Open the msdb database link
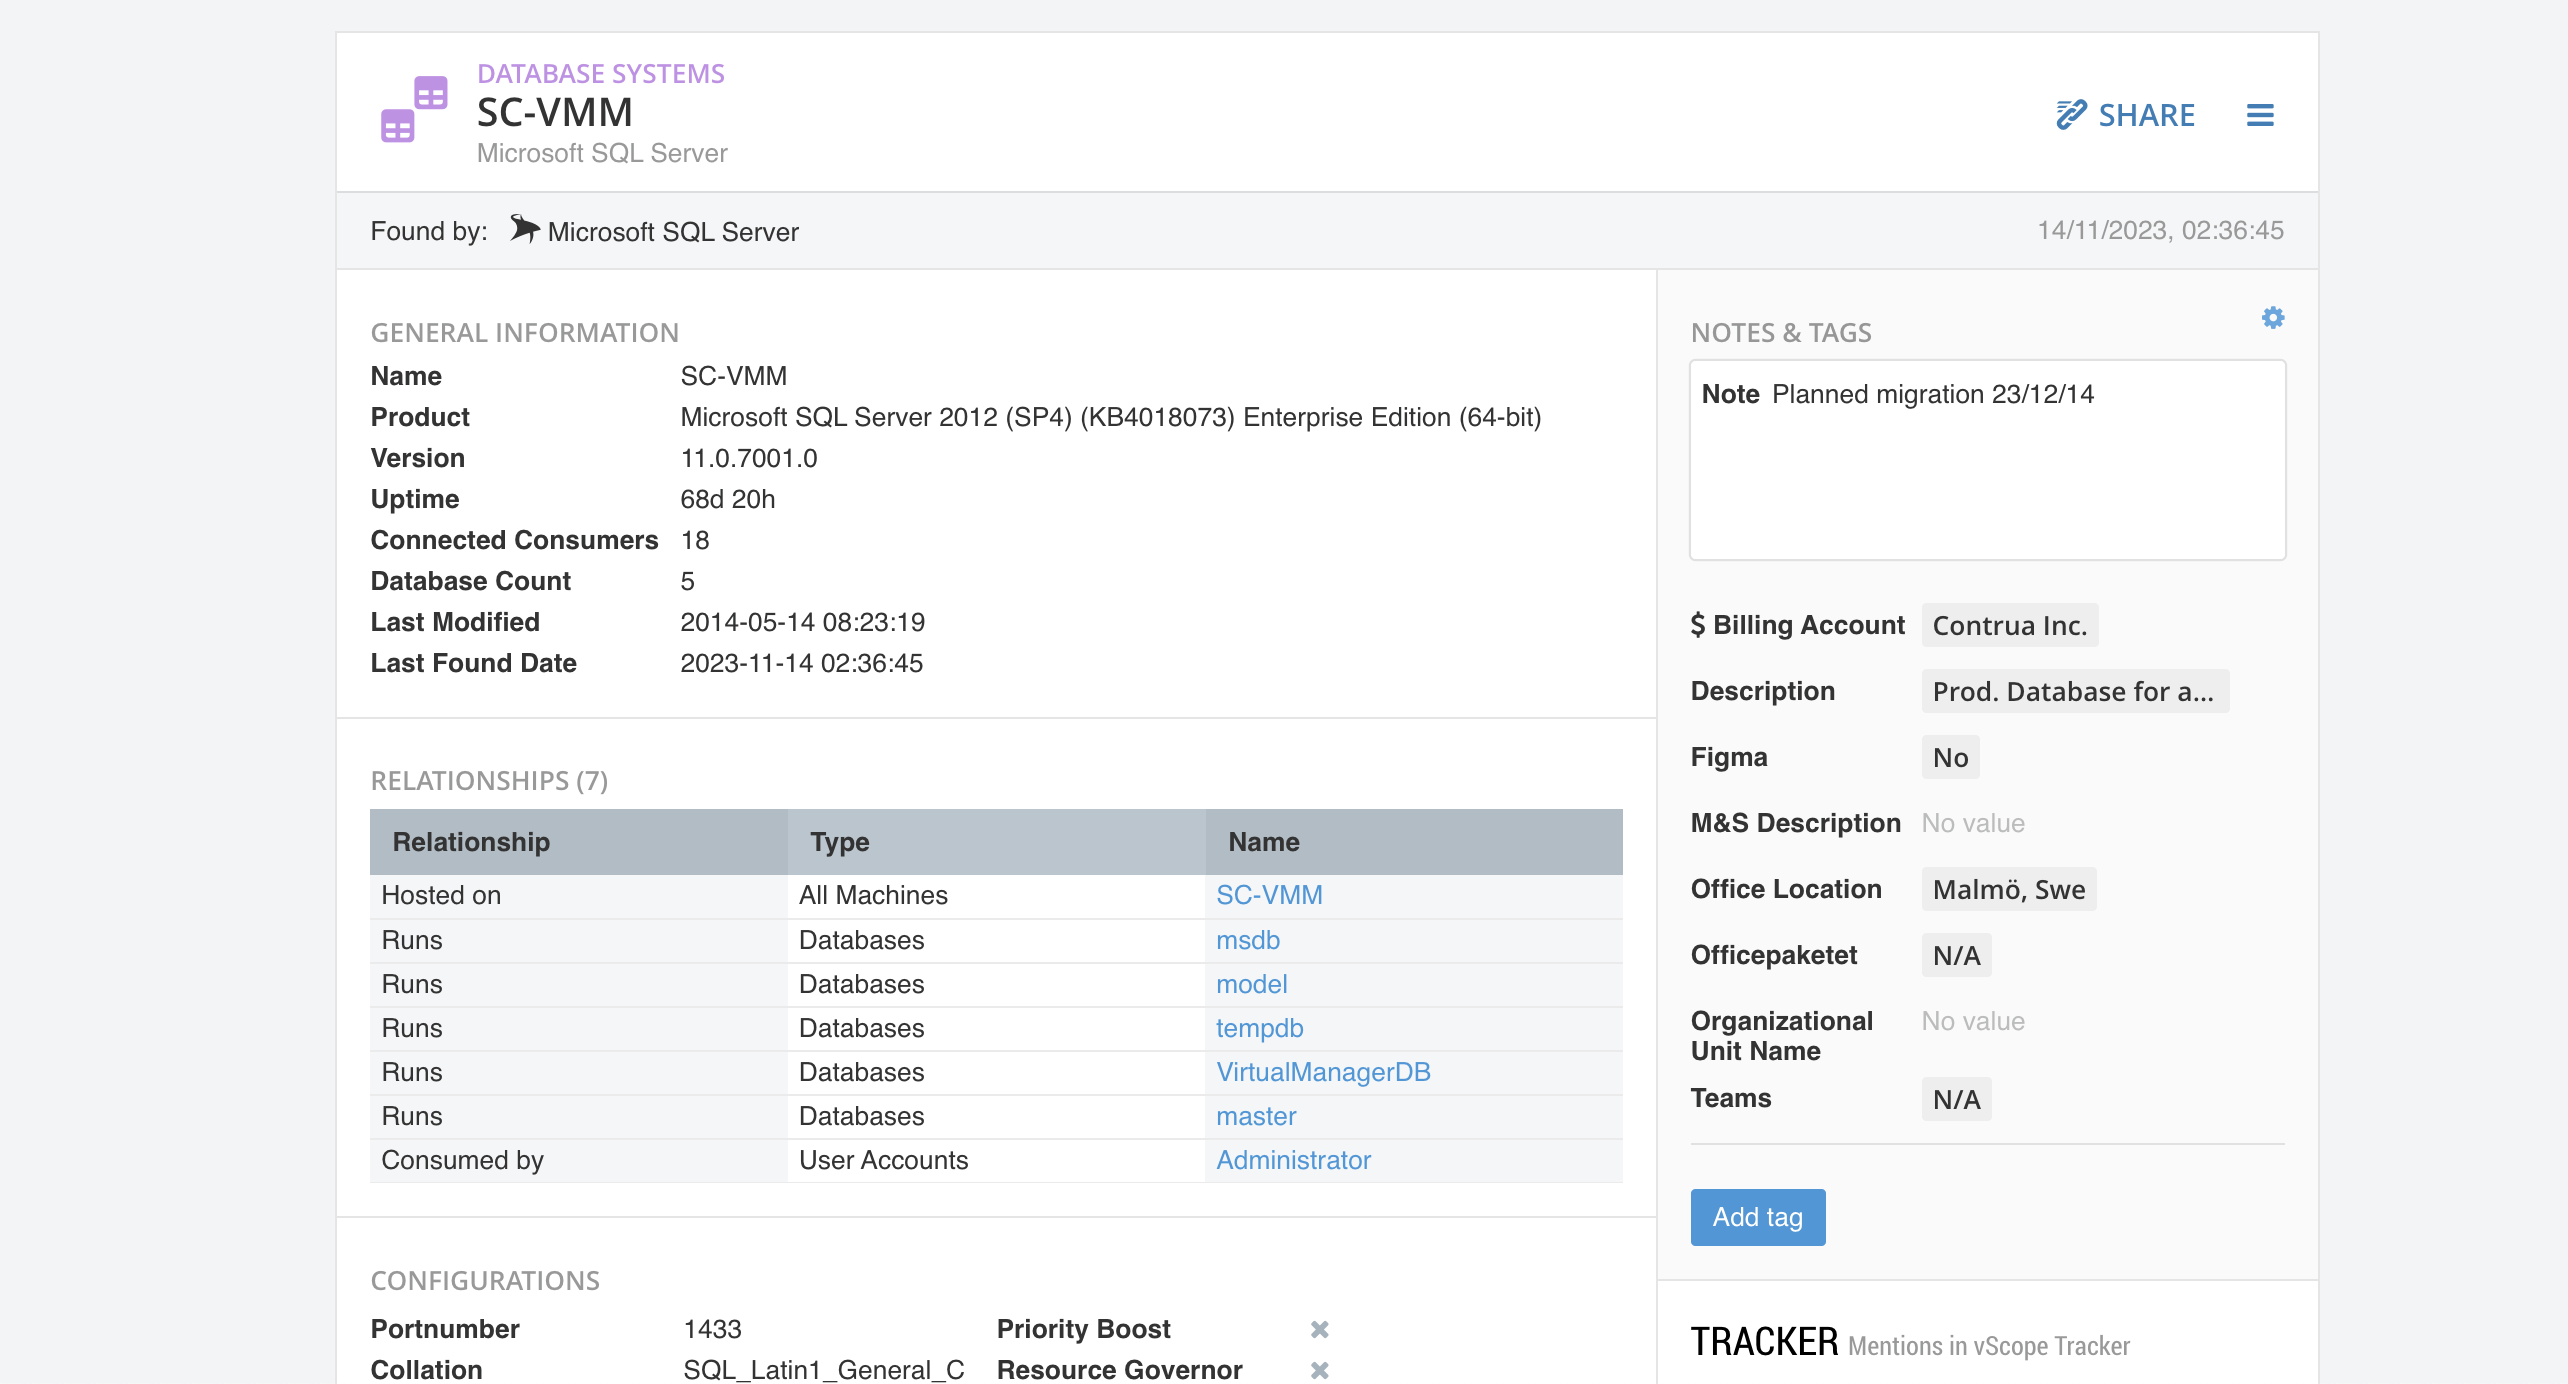 point(1248,940)
